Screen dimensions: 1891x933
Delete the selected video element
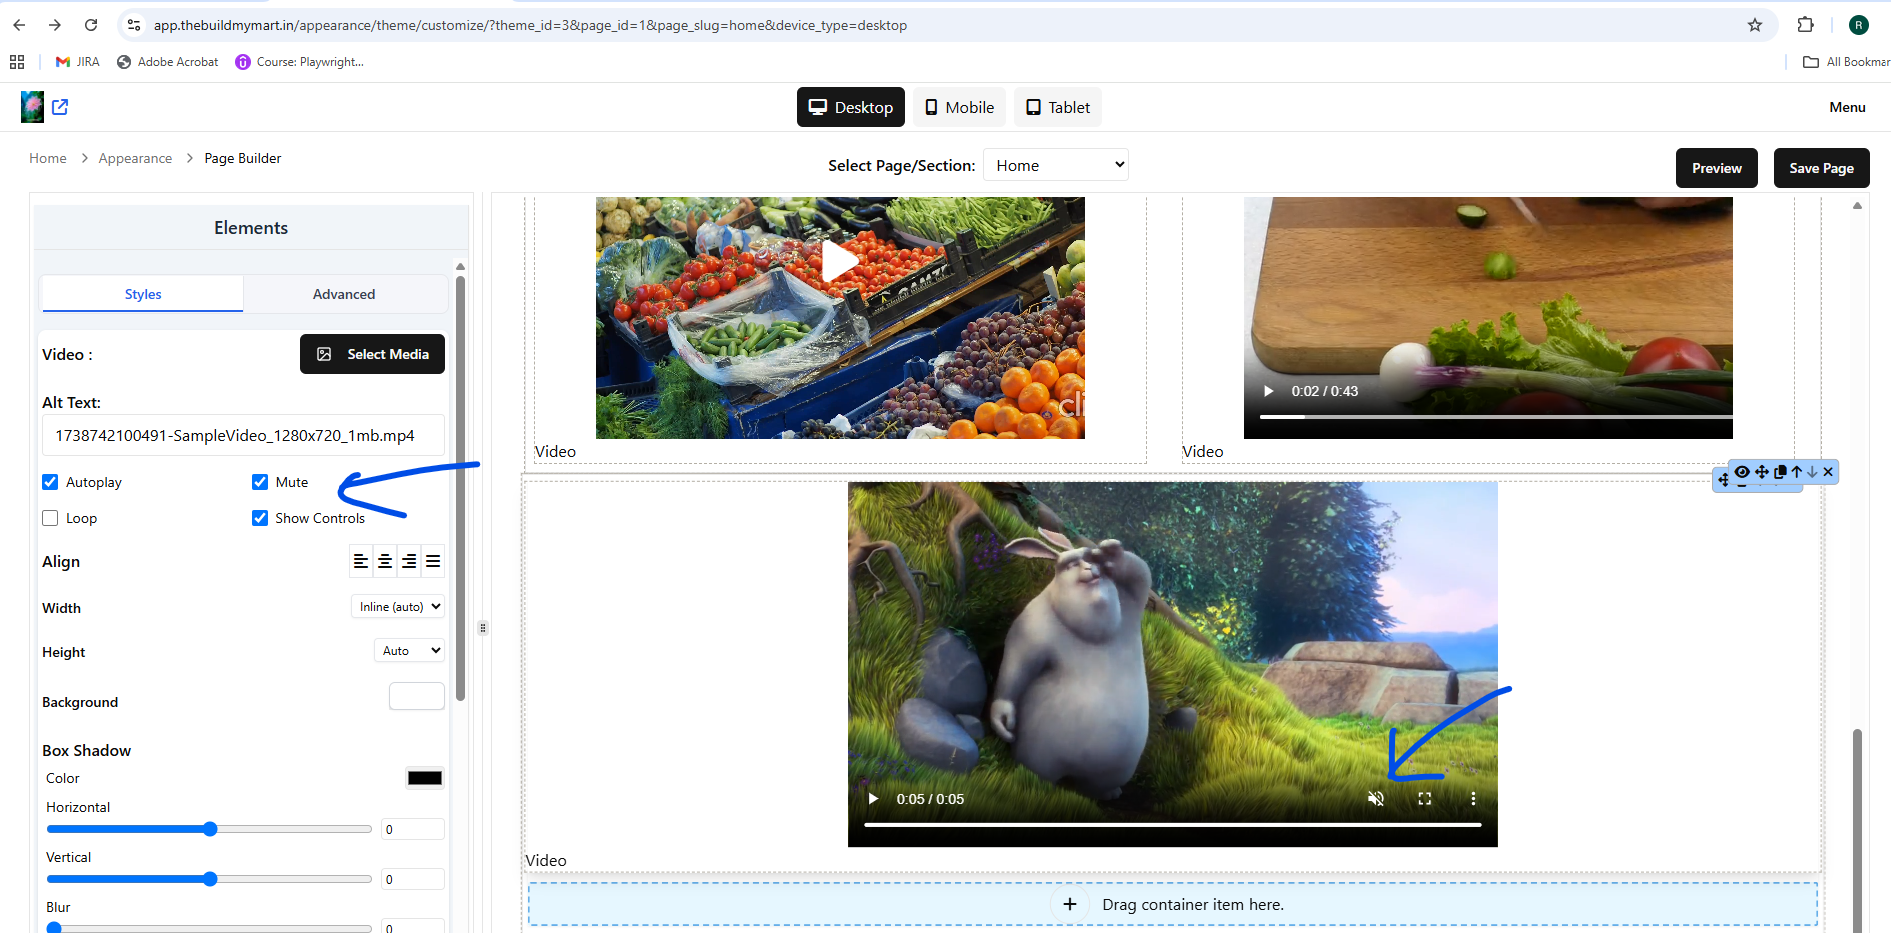[x=1828, y=472]
